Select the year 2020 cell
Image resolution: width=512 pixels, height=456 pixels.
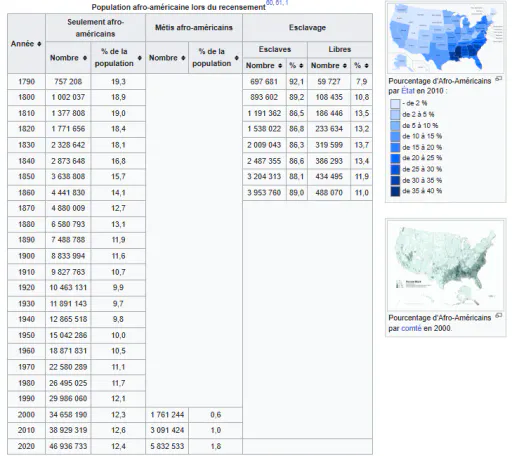click(26, 446)
